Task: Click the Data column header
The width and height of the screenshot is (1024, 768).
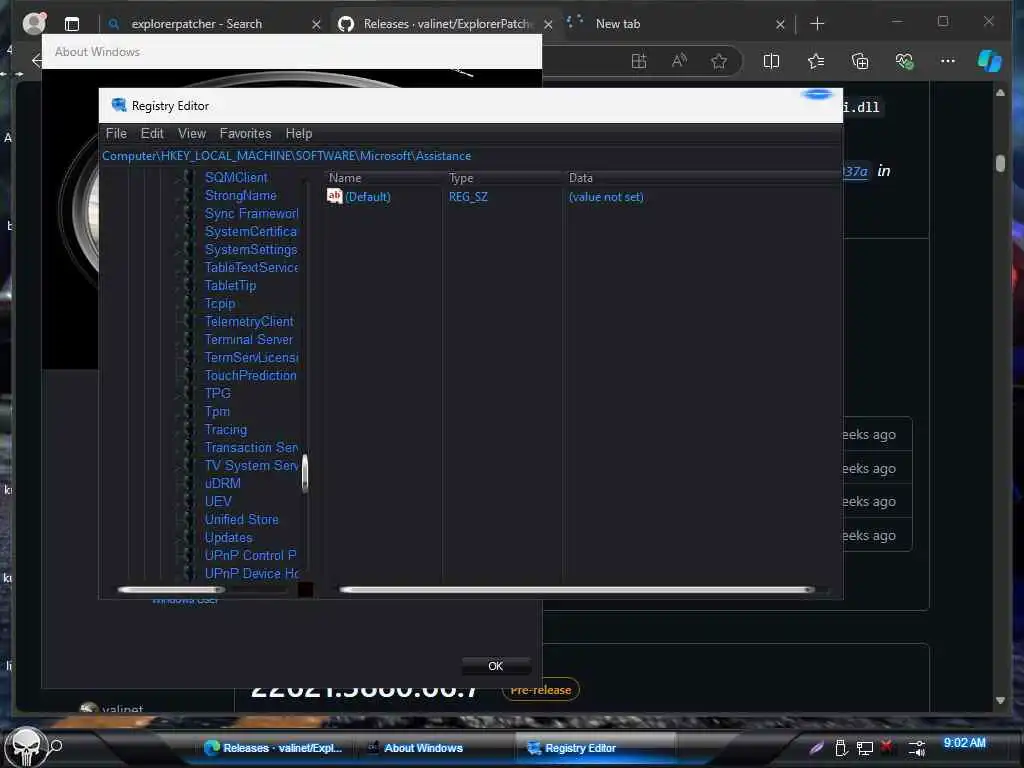Action: 702,178
